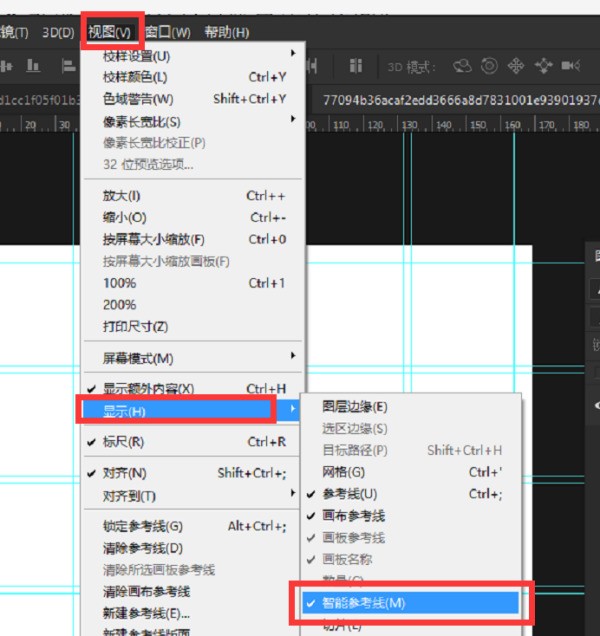Screen dimensions: 600x636
Task: Open the 窗口(W) menu
Action: [168, 32]
